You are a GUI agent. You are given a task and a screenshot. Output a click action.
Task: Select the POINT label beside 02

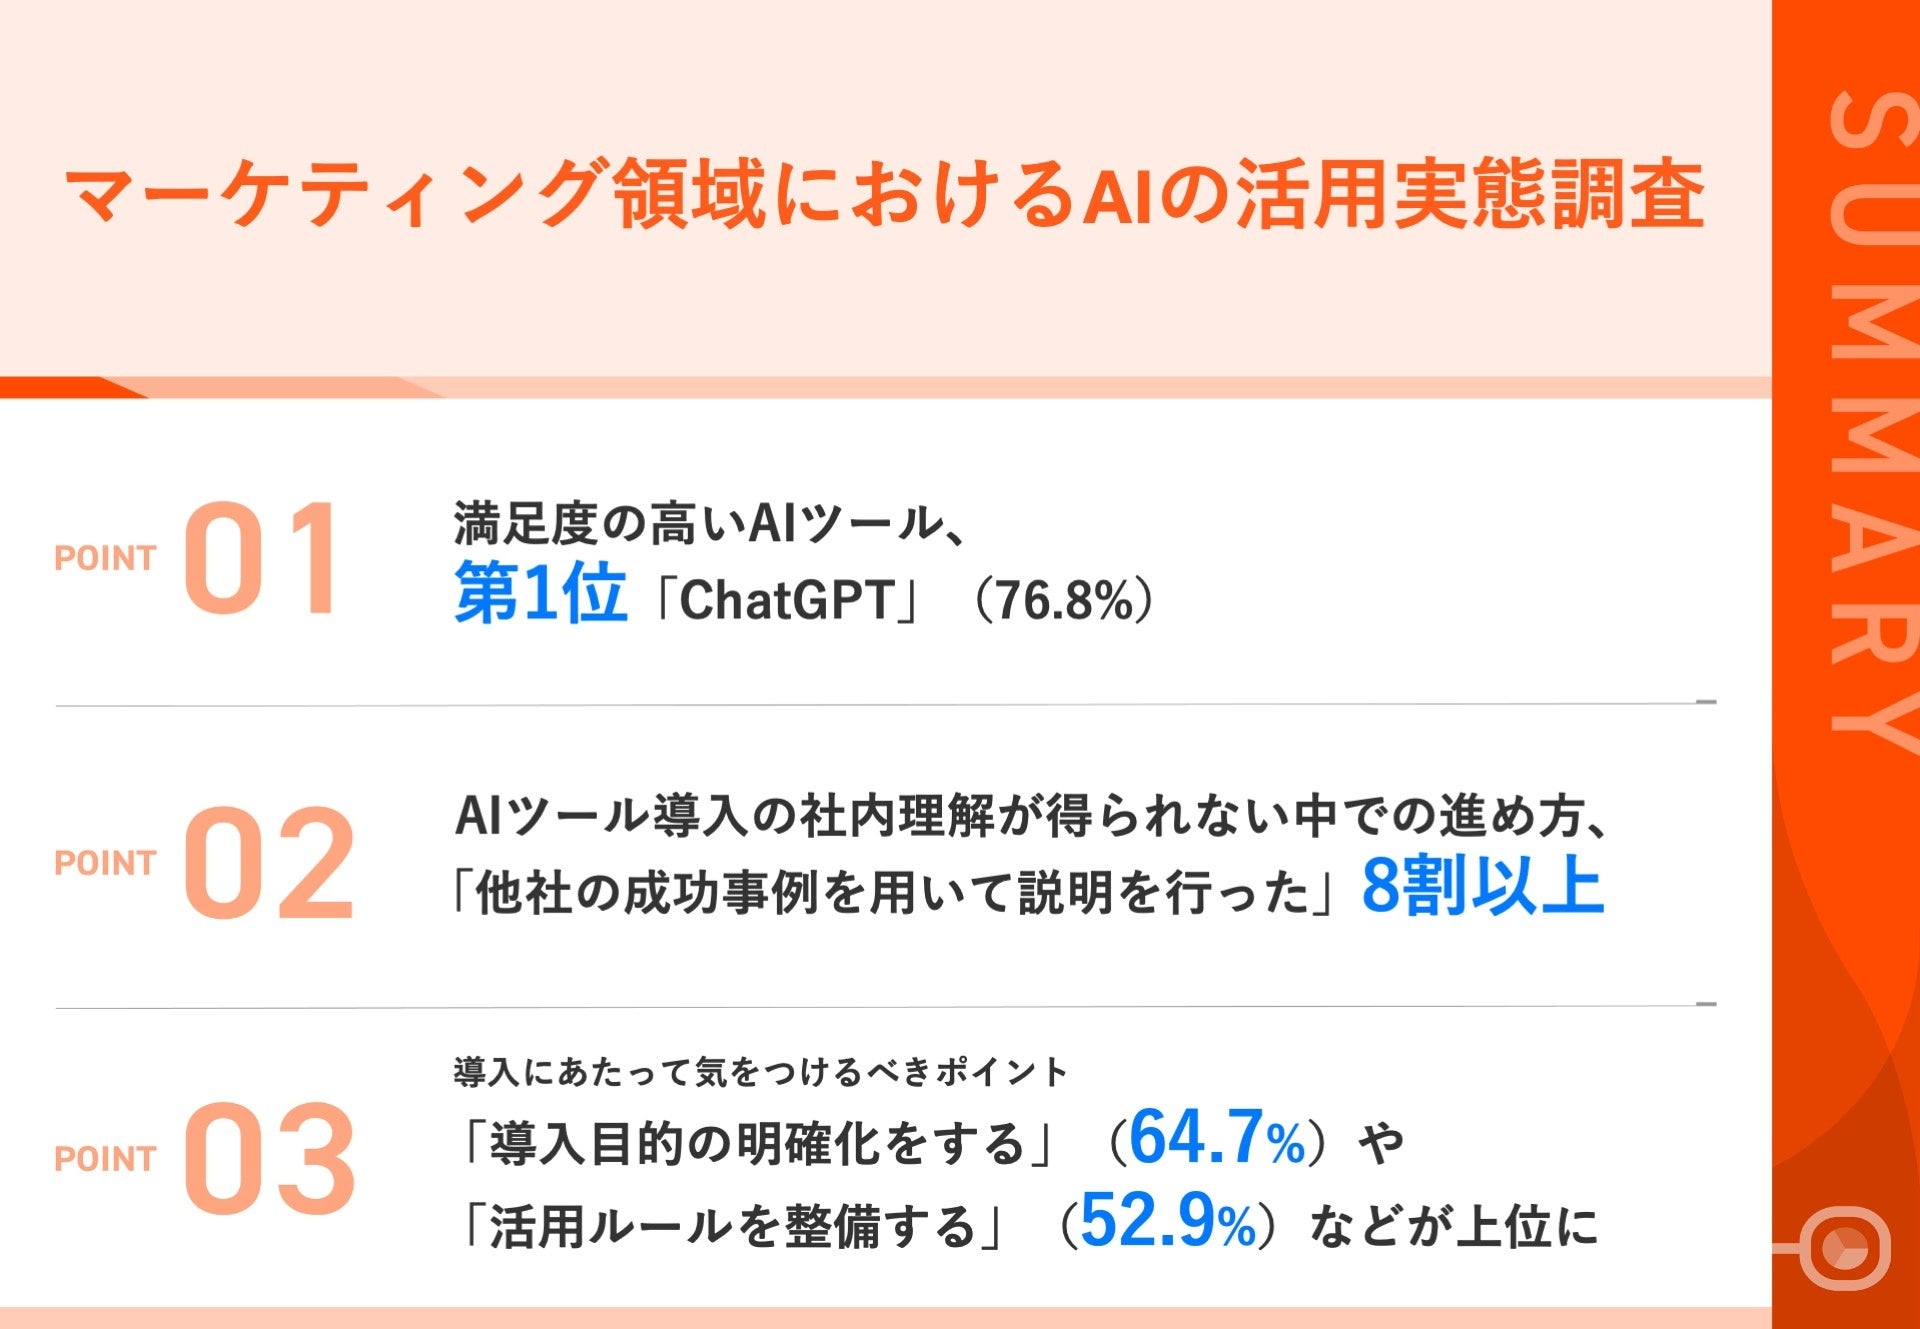pyautogui.click(x=105, y=863)
